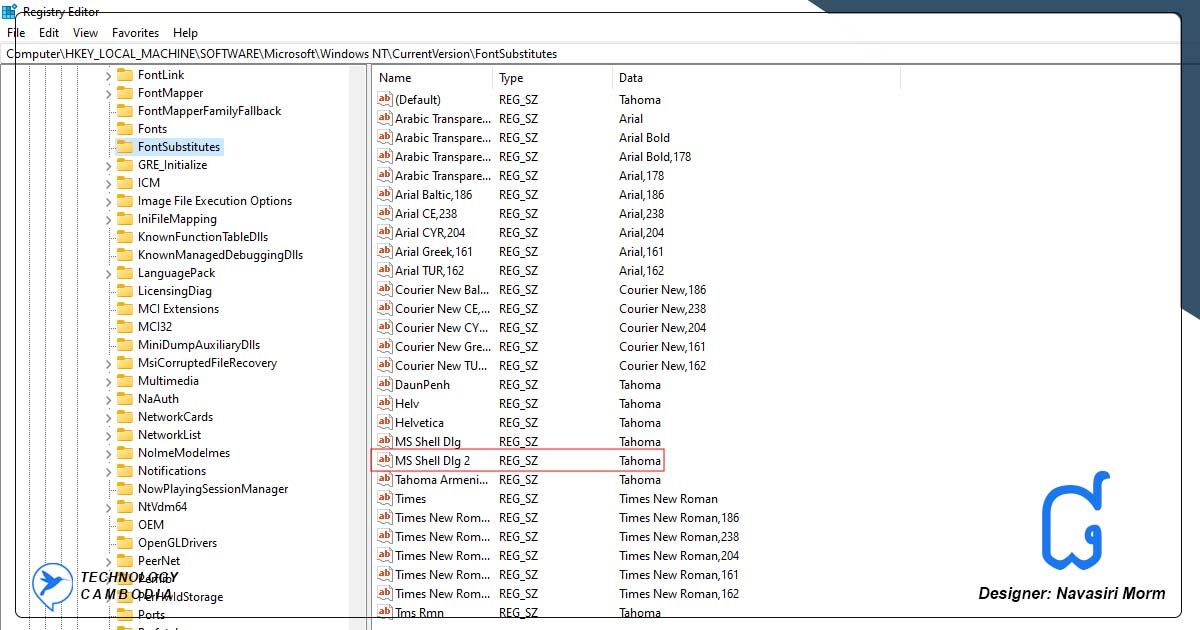This screenshot has height=630, width=1200.
Task: Click the string icon for MS Shell Dlg 2
Action: pyautogui.click(x=385, y=460)
